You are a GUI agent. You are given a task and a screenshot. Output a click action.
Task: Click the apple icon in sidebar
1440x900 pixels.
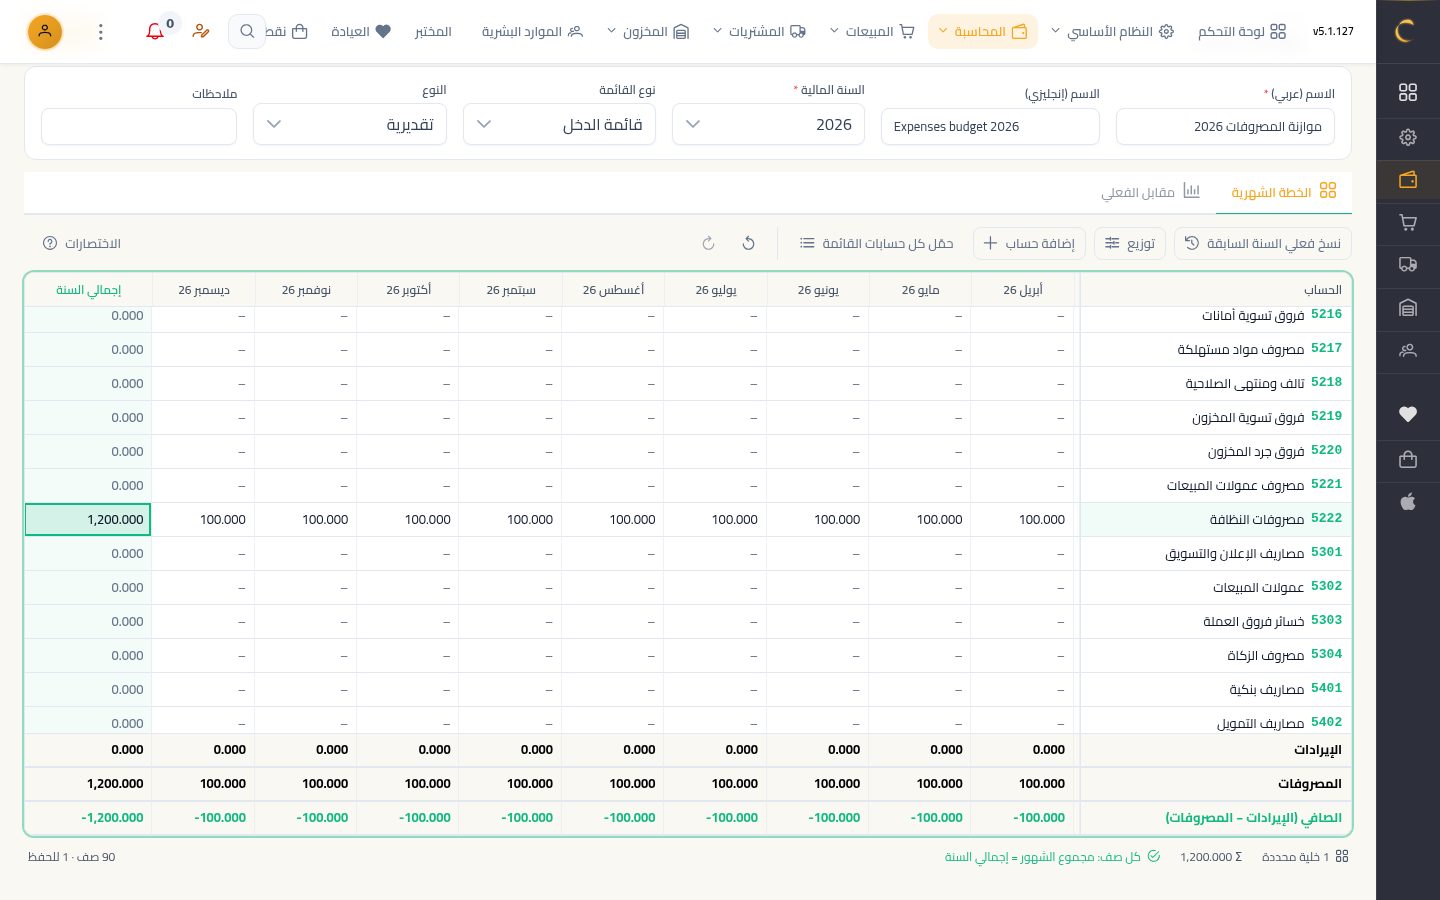[x=1408, y=502]
